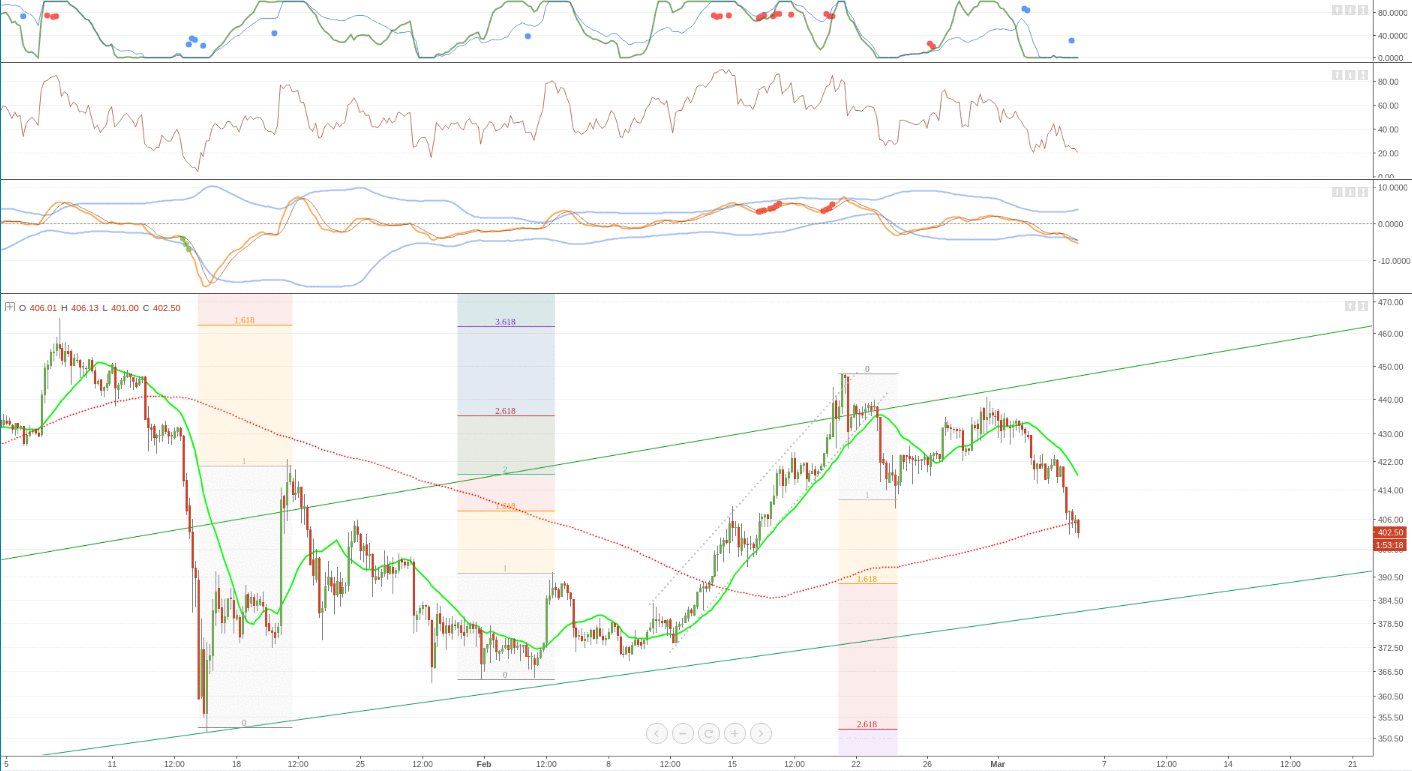The image size is (1412, 771).
Task: Select the red 2.618 level near chart bottom
Action: pos(867,724)
